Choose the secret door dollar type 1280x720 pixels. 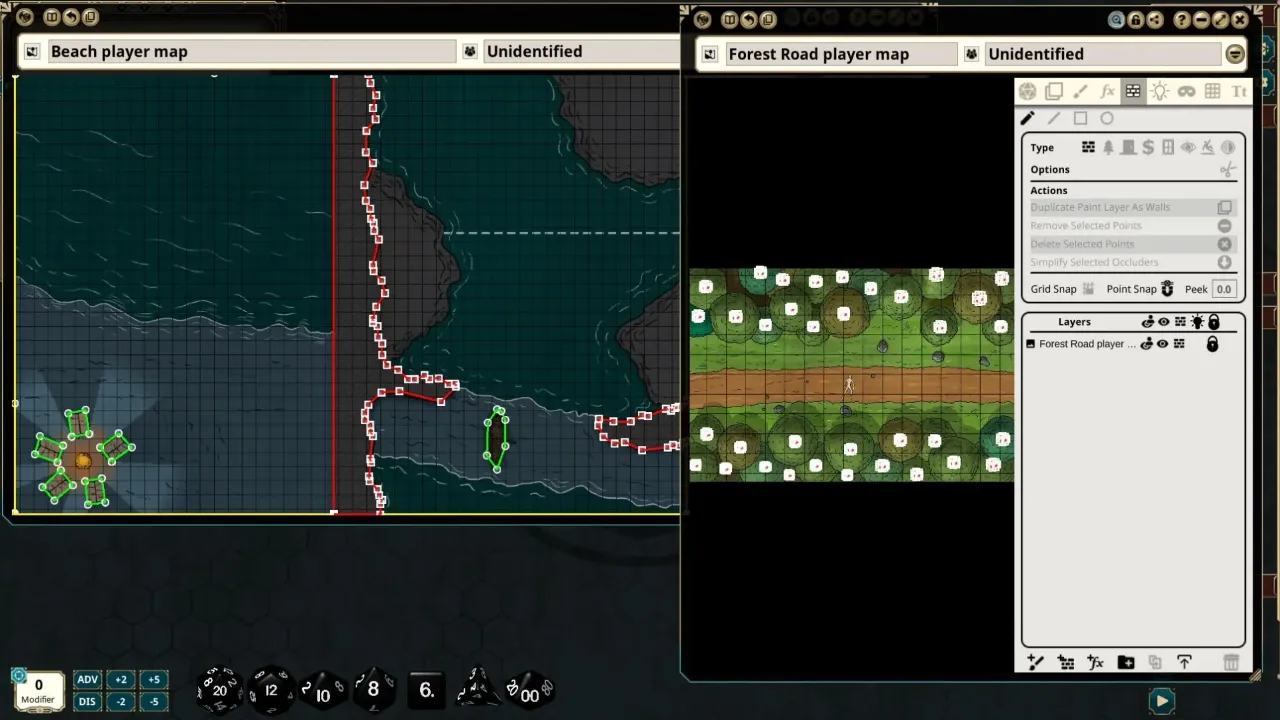1148,147
